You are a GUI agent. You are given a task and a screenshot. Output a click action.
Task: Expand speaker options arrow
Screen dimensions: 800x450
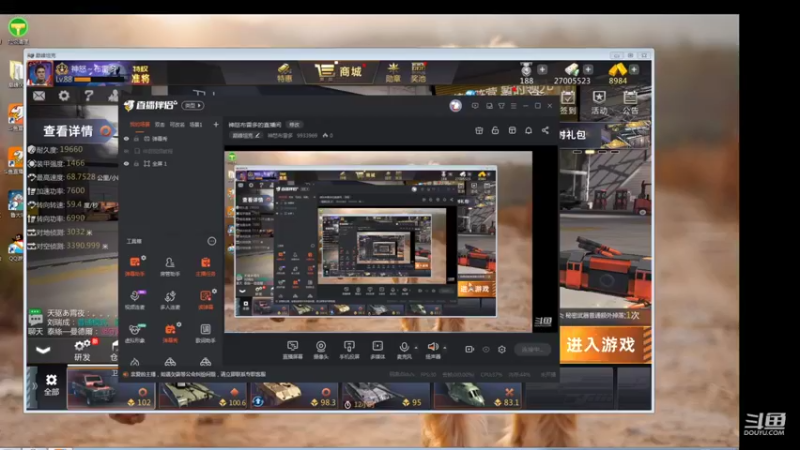click(444, 348)
